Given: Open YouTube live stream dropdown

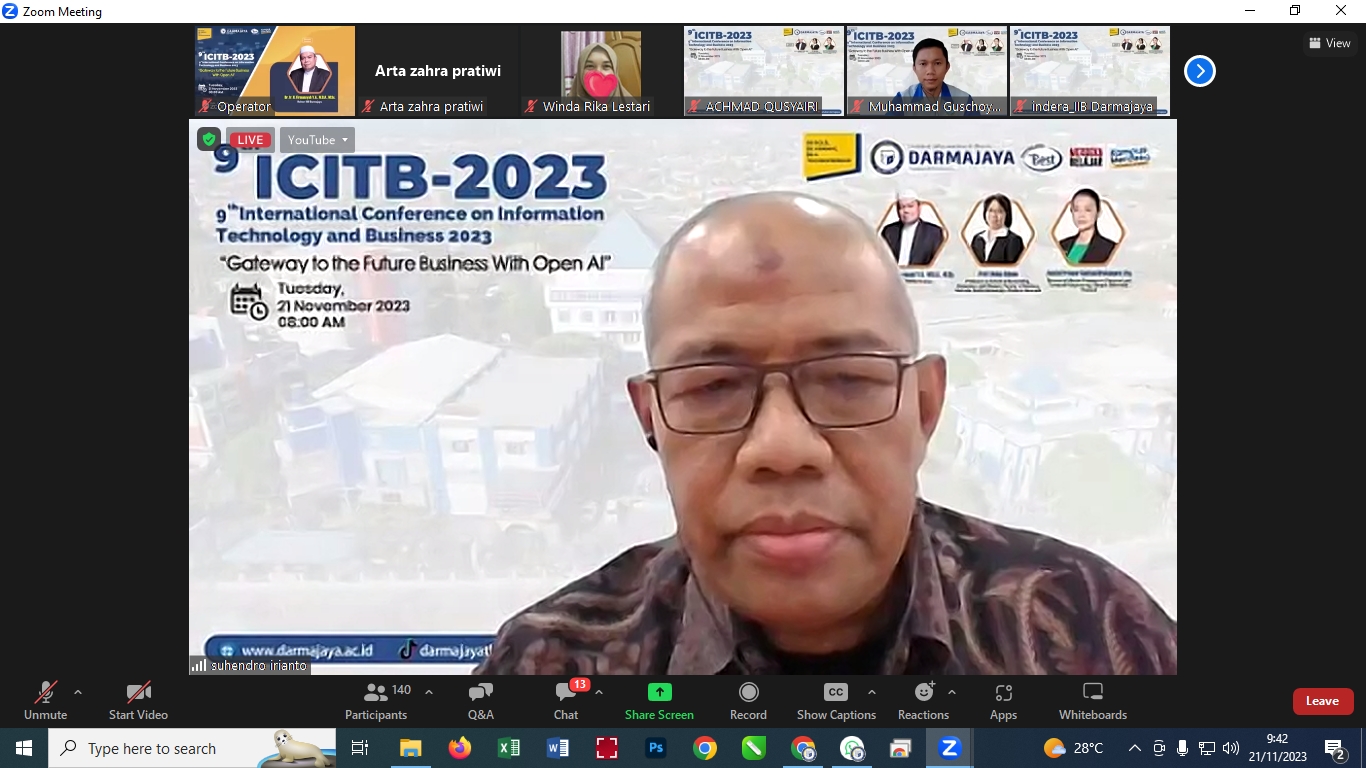Looking at the screenshot, I should click(317, 140).
